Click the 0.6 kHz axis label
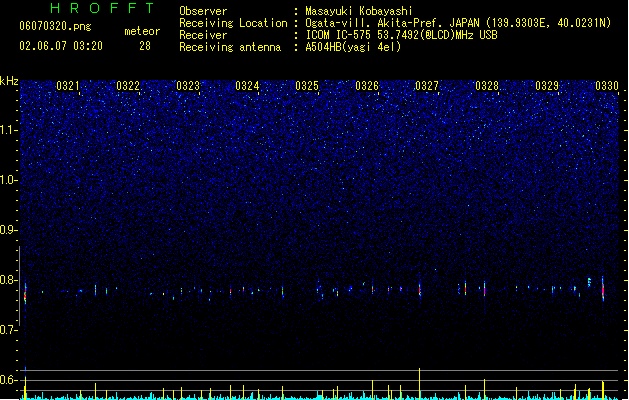 point(9,380)
